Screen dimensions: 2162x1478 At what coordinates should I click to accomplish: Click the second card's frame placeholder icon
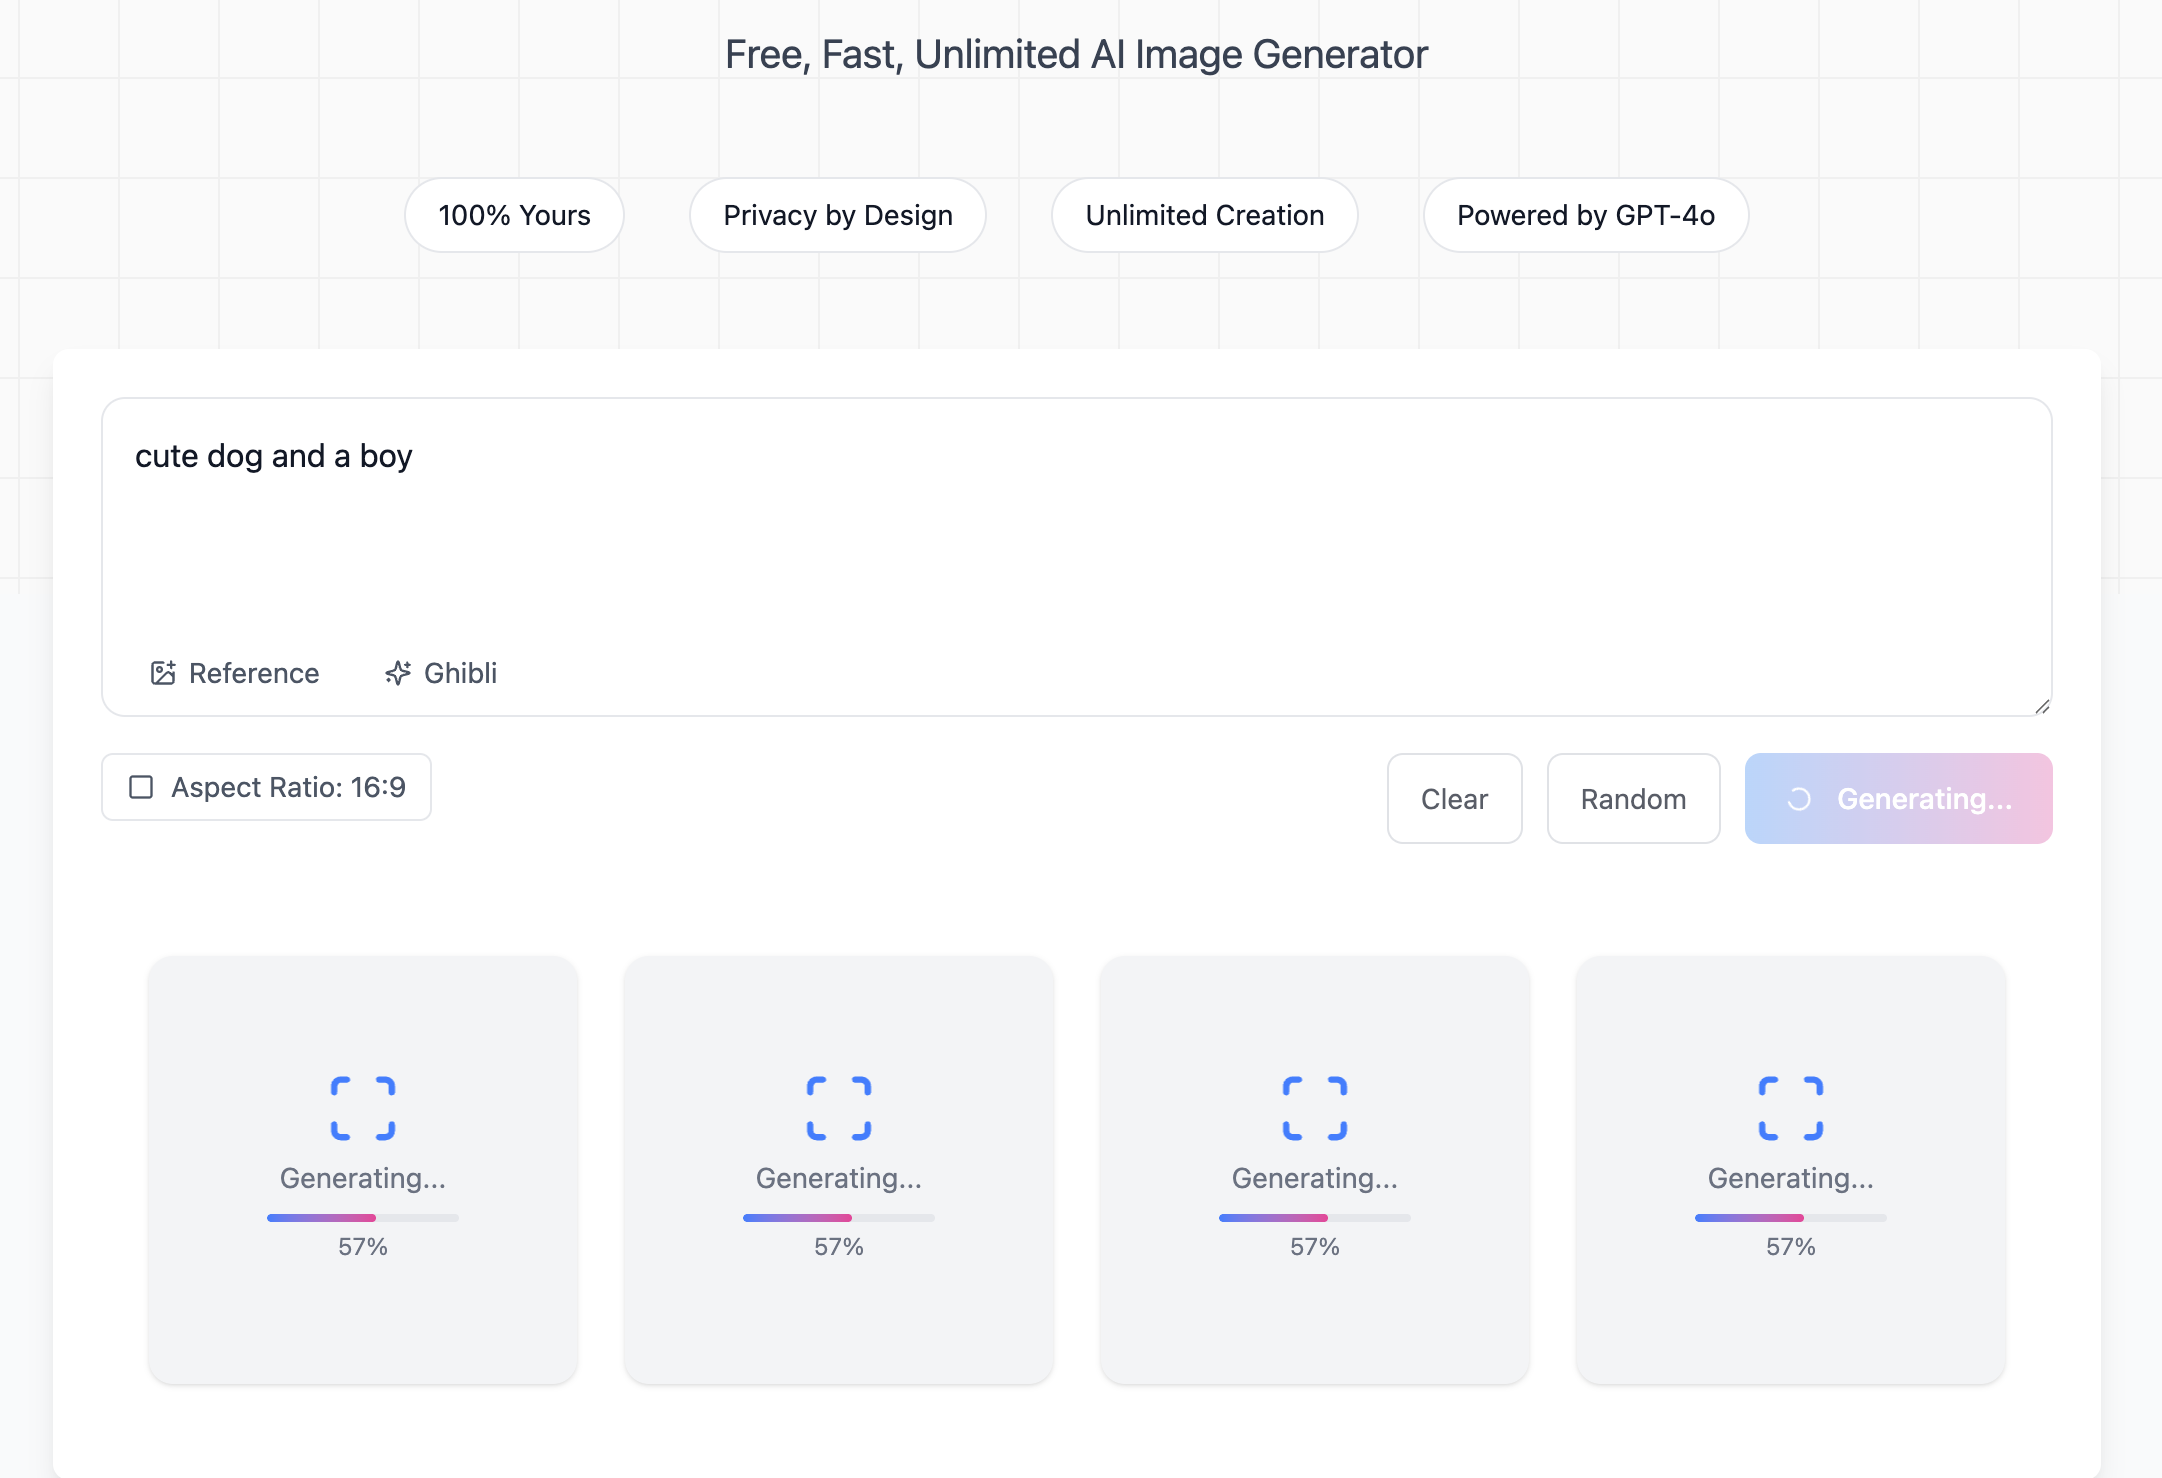(839, 1108)
